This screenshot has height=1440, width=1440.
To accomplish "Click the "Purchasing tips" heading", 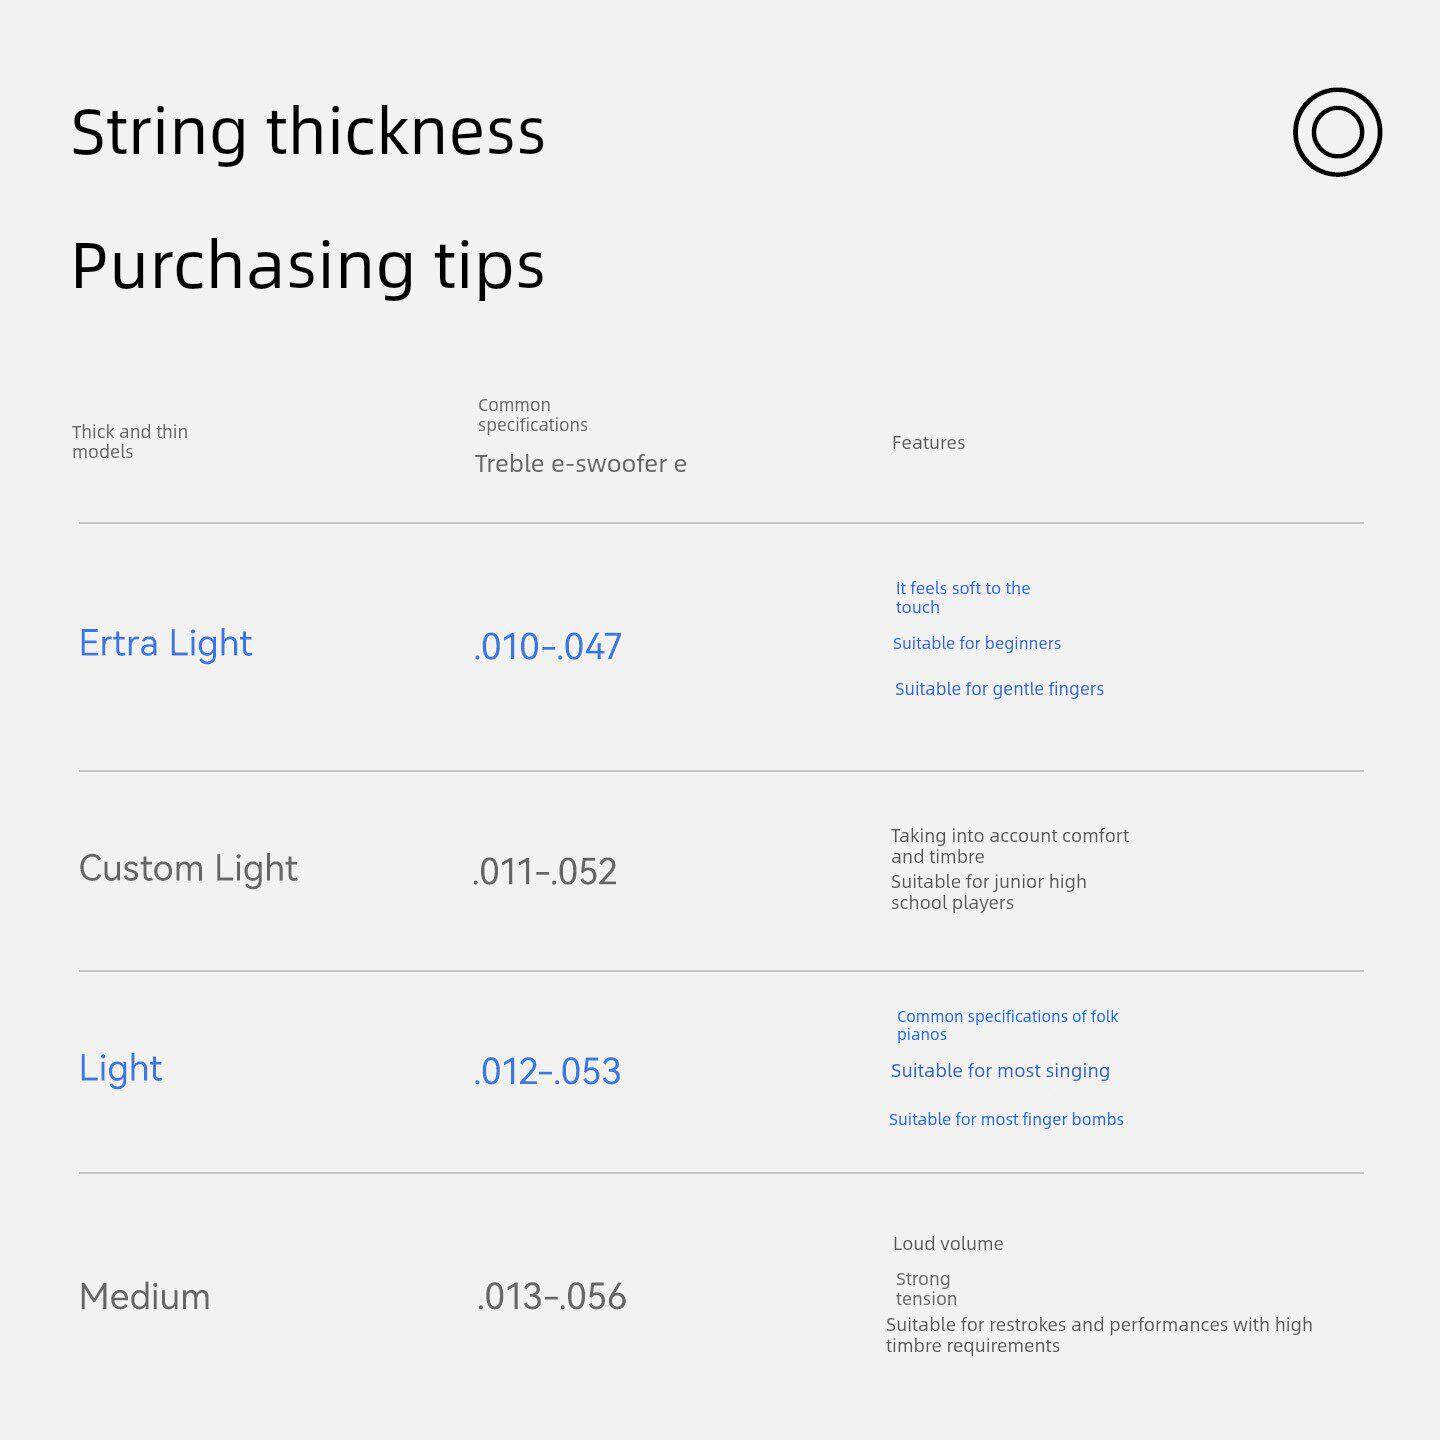I will click(x=308, y=266).
